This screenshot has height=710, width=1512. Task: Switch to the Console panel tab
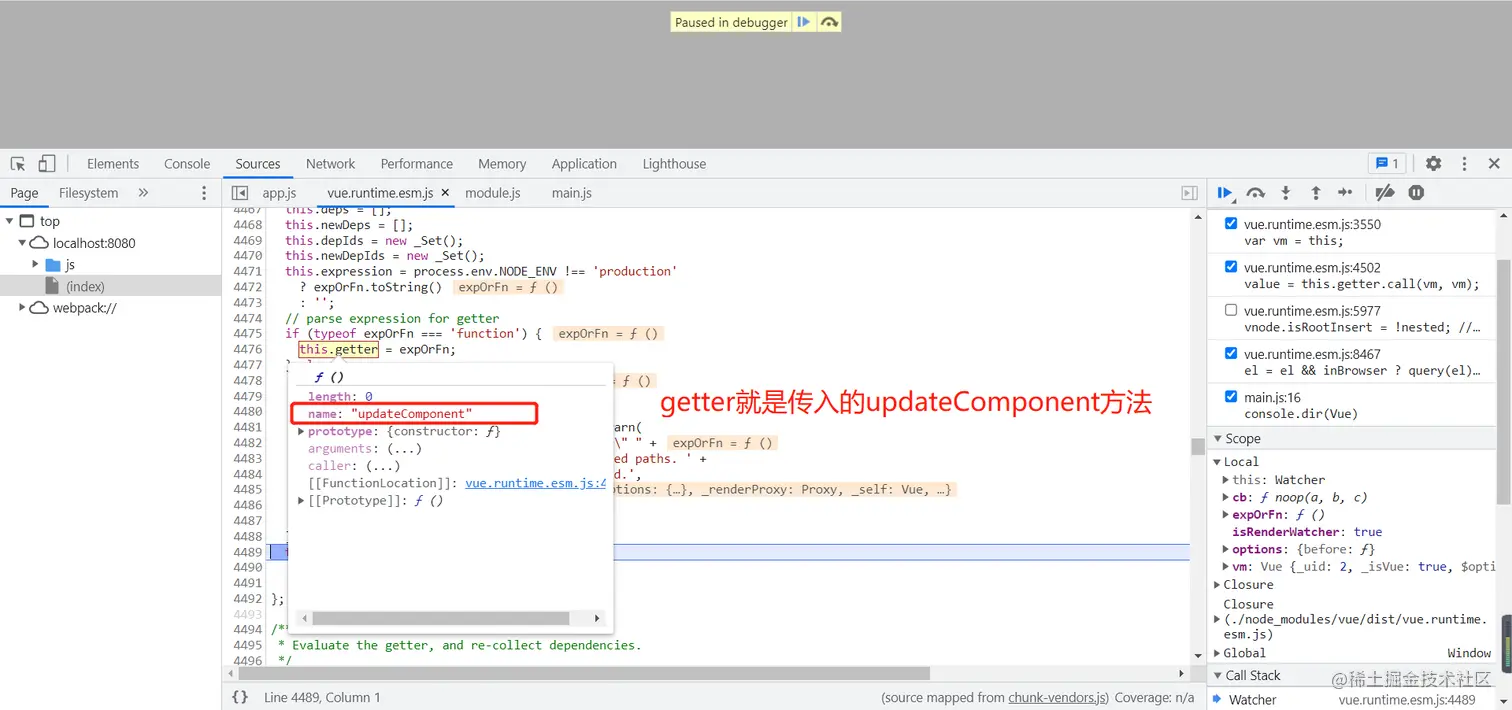(x=187, y=164)
